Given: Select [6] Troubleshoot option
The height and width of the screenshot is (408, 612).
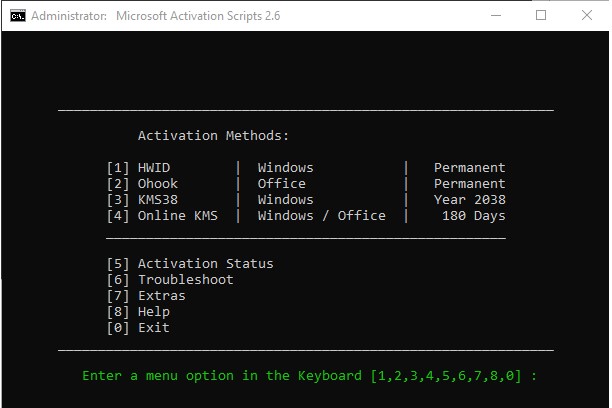Looking at the screenshot, I should pos(170,280).
